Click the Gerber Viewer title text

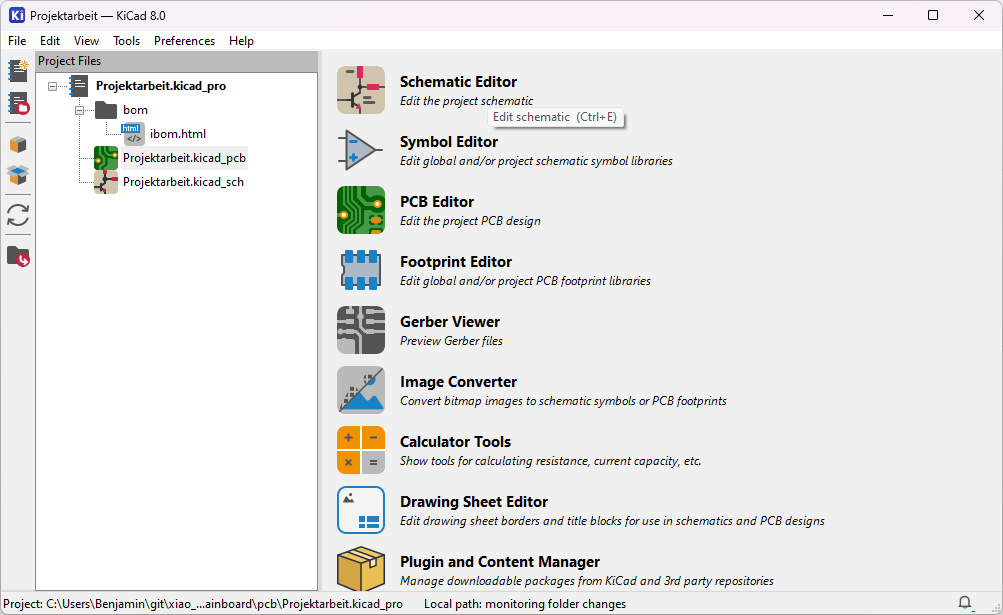tap(450, 322)
